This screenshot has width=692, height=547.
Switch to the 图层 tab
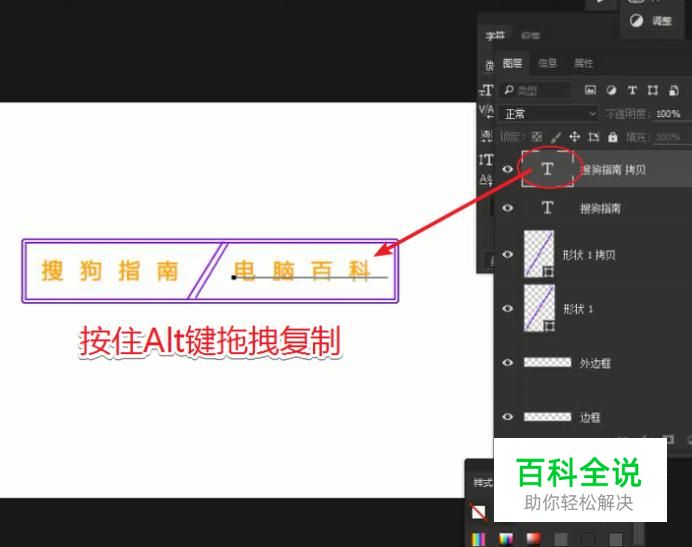512,63
